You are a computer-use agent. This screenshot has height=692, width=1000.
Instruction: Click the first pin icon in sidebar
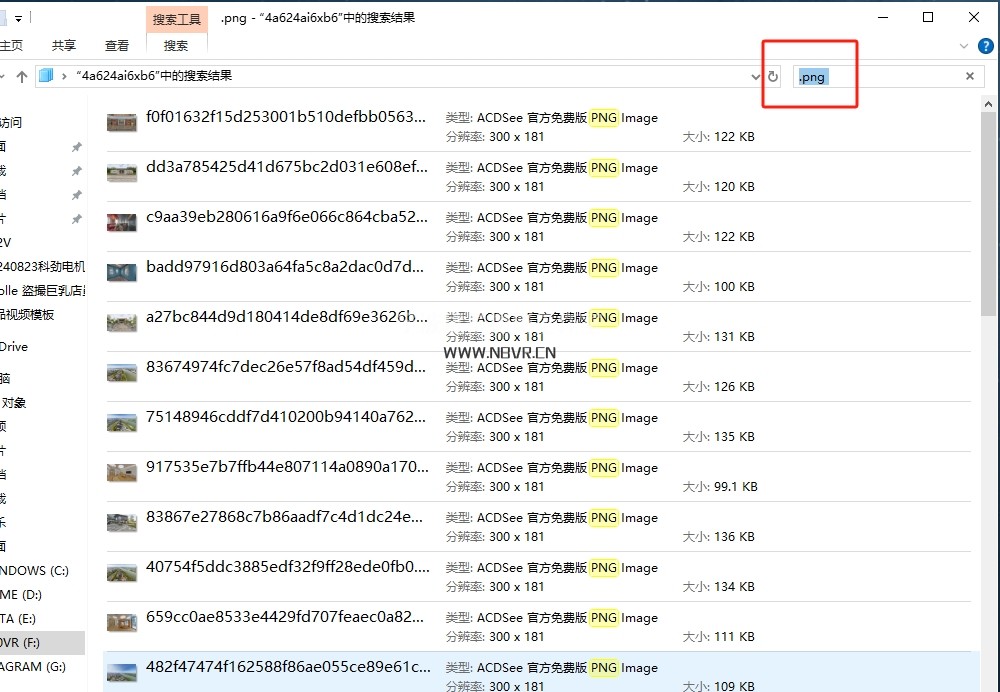point(76,147)
